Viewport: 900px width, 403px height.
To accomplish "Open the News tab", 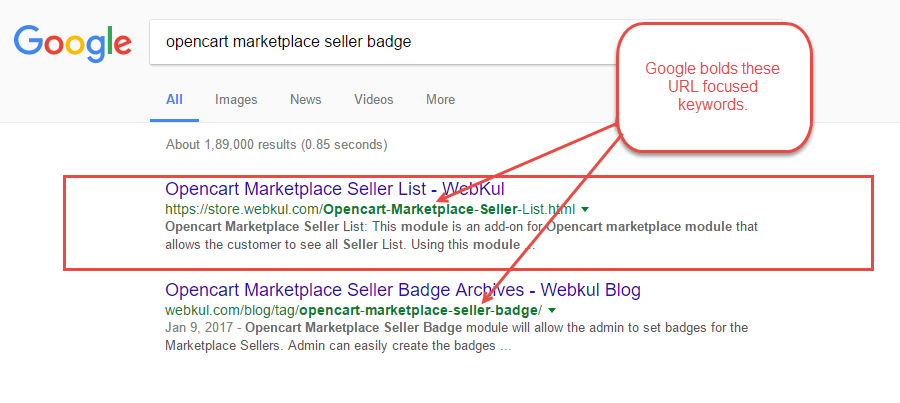I will point(305,99).
